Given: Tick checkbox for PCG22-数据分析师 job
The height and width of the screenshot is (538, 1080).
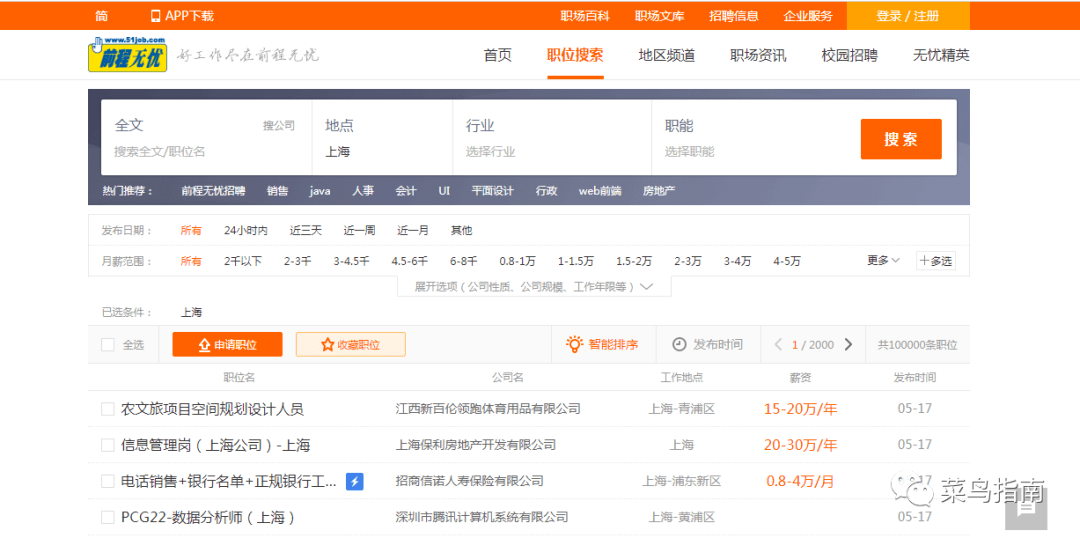Looking at the screenshot, I should tap(108, 517).
